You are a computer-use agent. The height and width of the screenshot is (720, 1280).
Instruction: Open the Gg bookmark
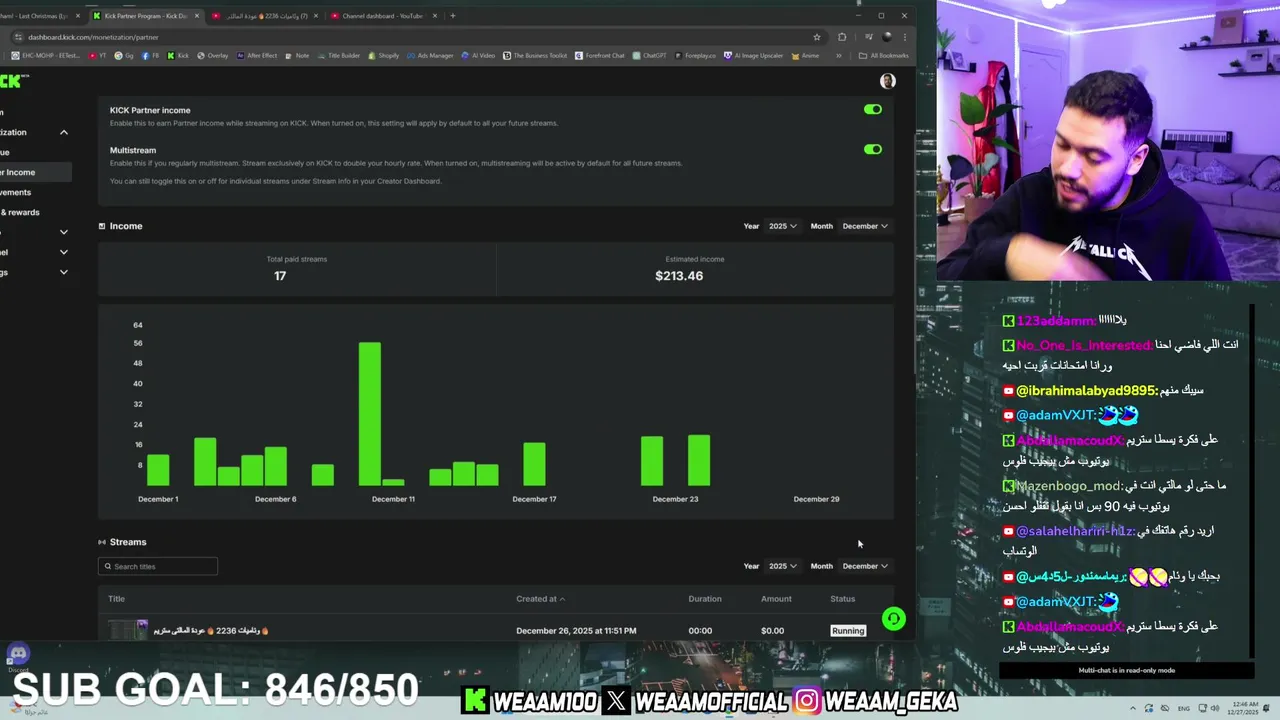124,56
